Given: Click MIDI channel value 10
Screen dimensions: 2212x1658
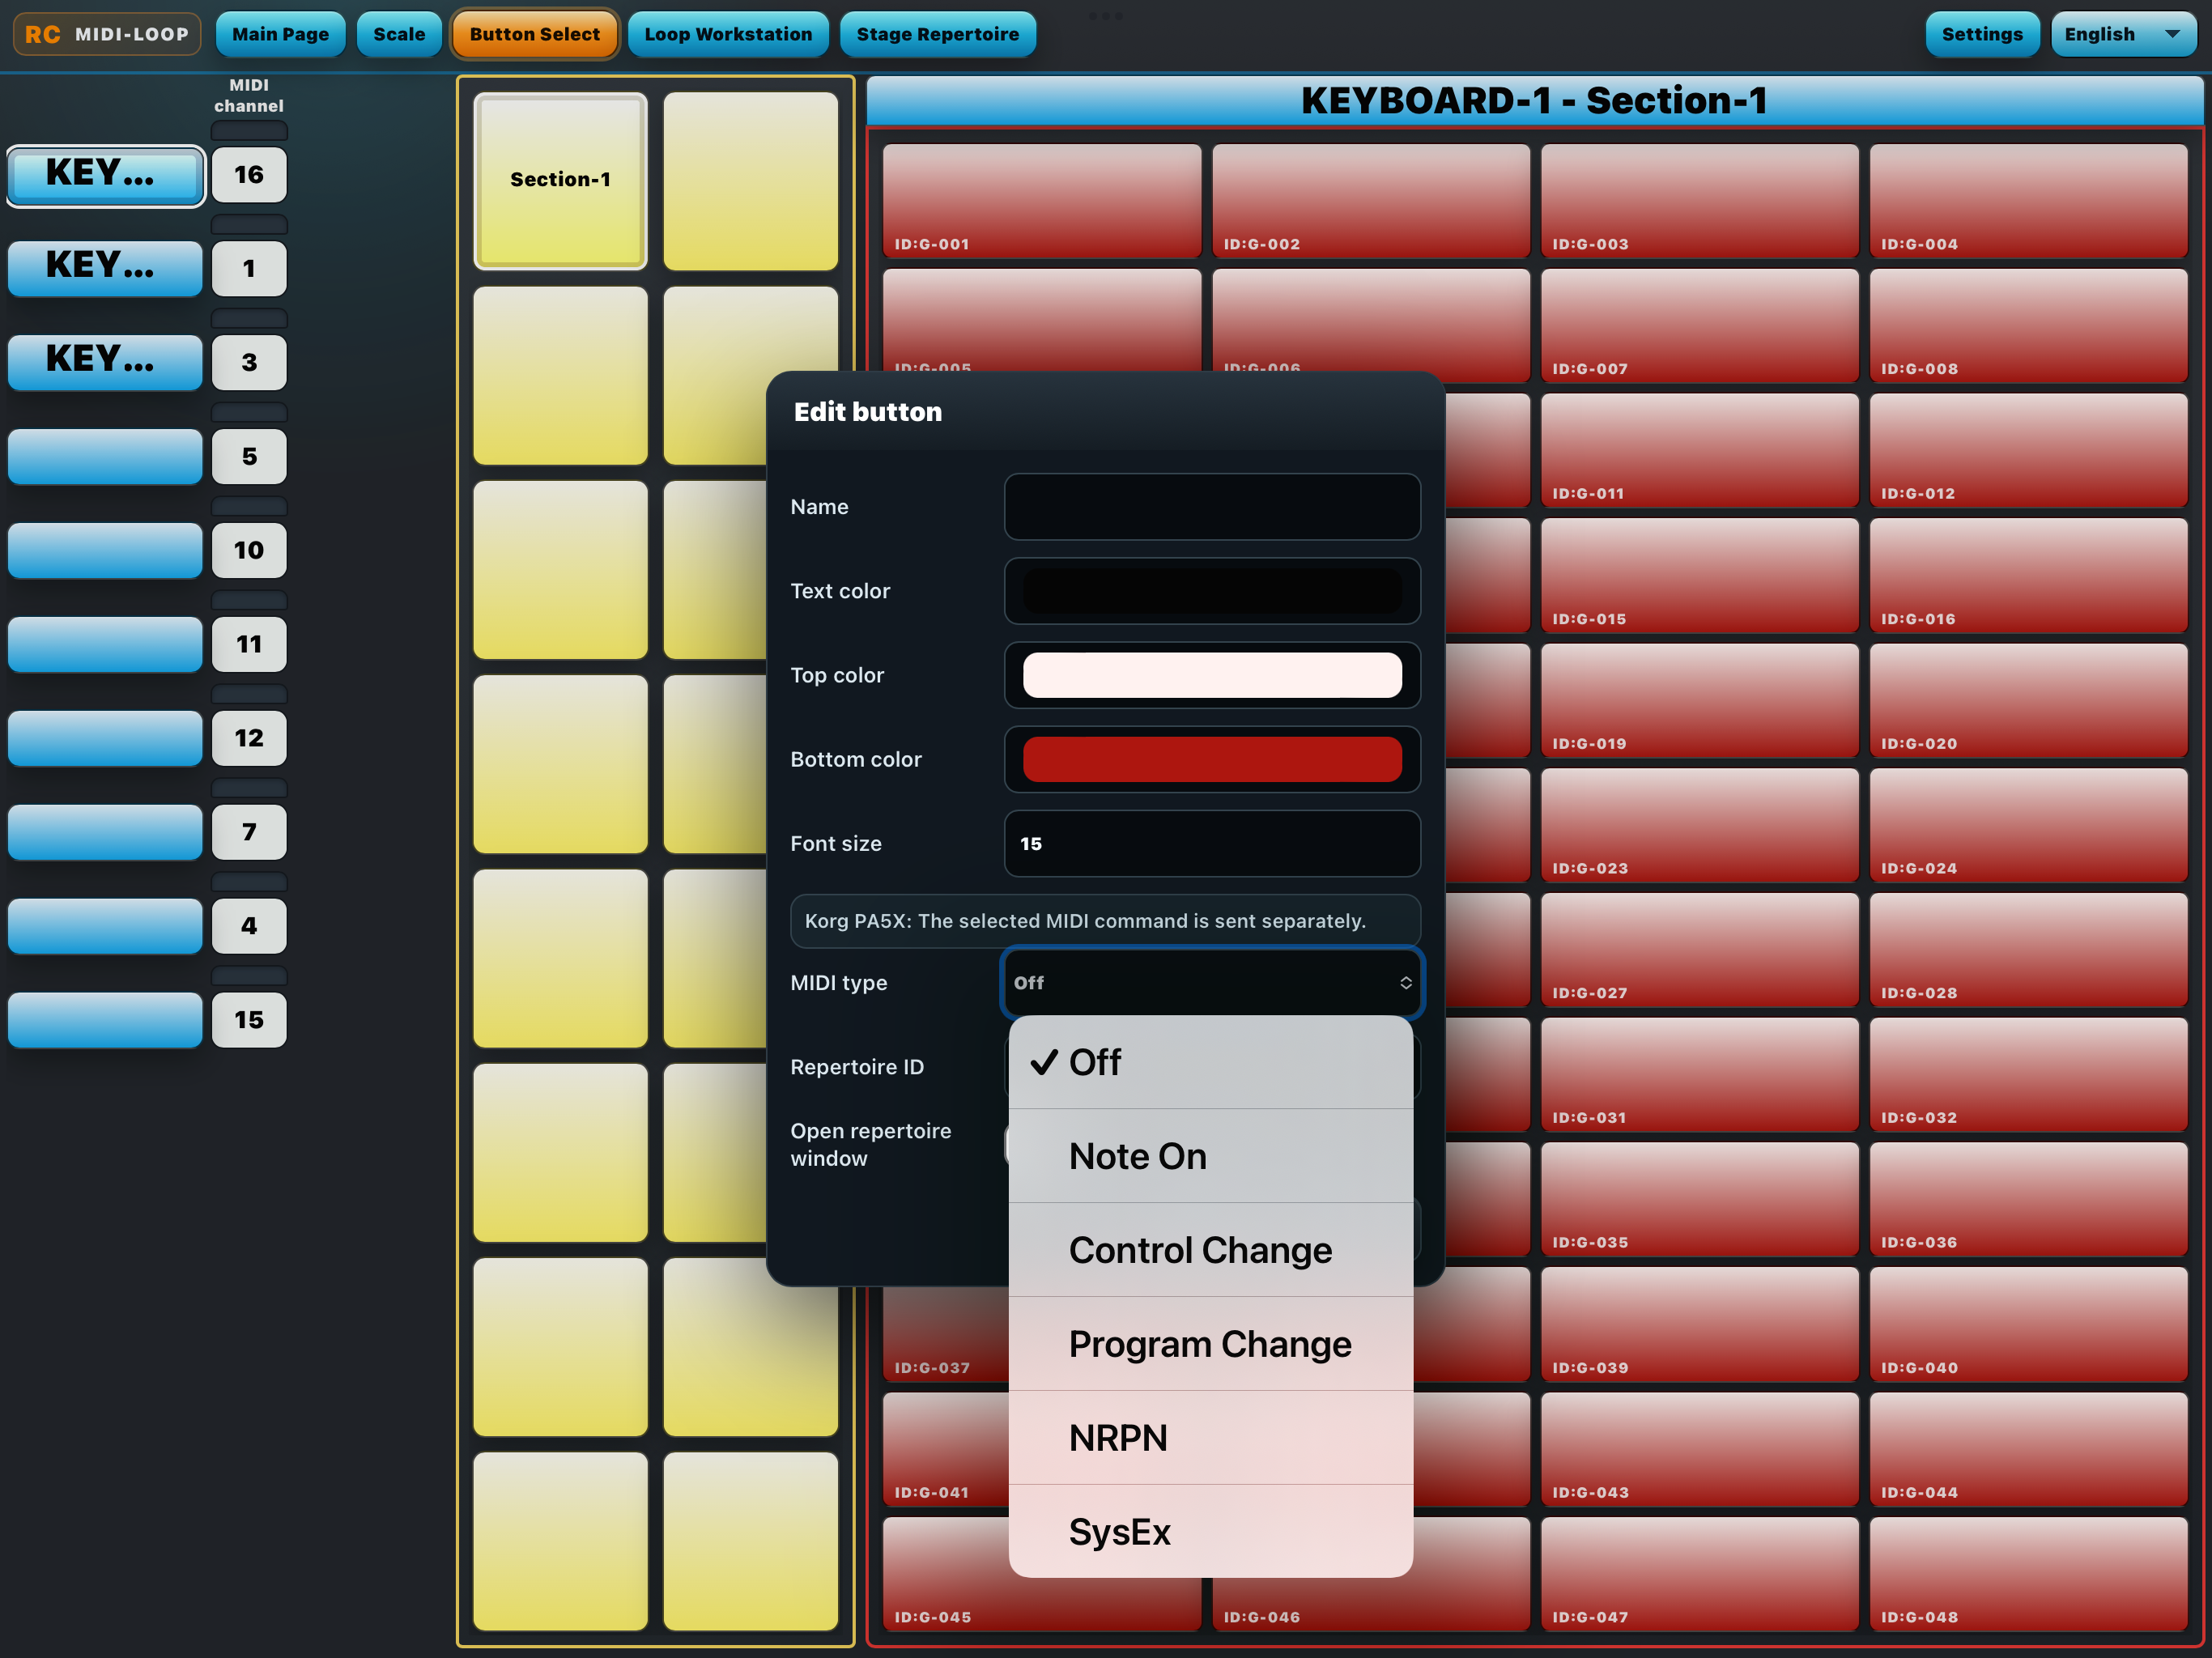Looking at the screenshot, I should pos(249,550).
